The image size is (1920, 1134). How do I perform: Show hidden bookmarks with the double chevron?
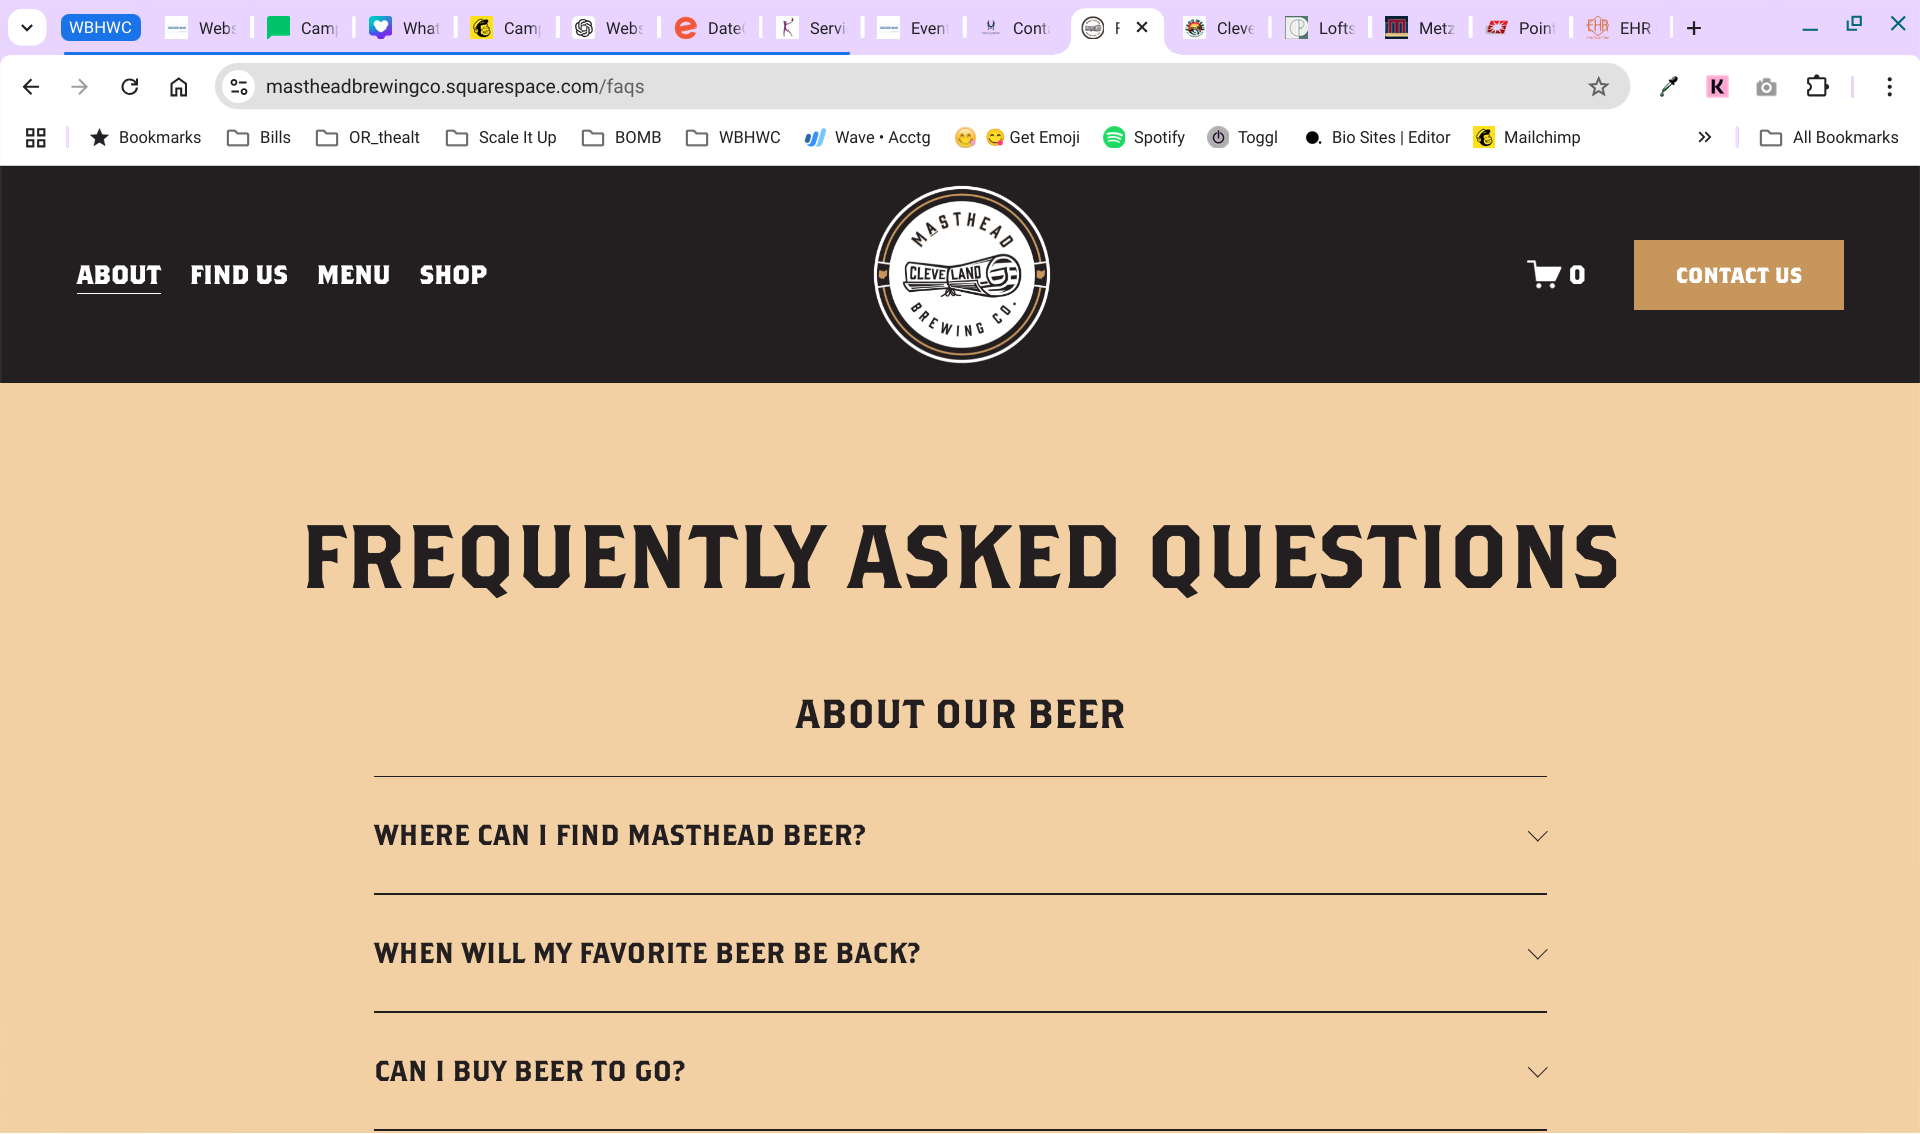click(1704, 138)
